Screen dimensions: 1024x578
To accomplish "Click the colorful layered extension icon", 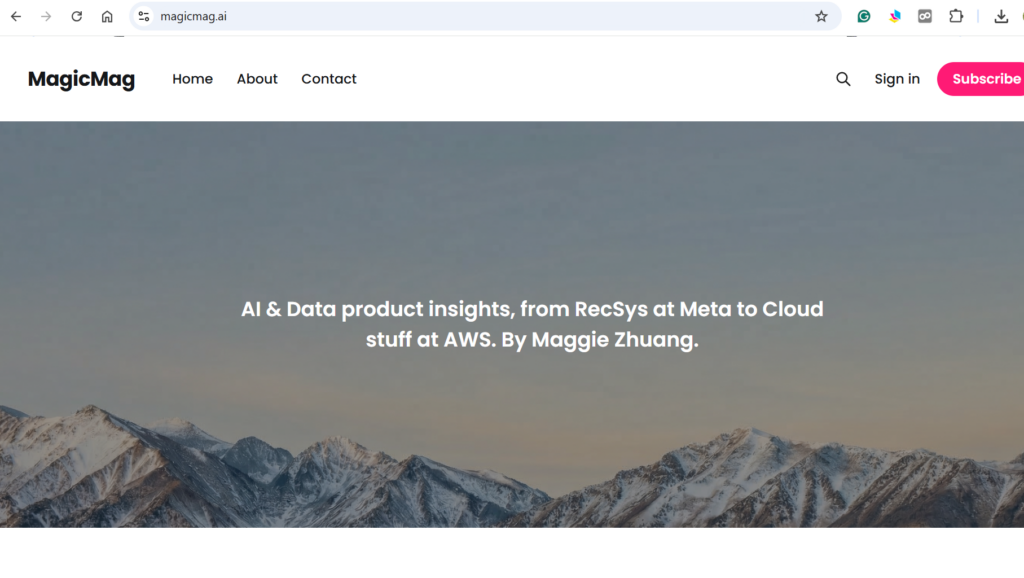I will pos(895,16).
